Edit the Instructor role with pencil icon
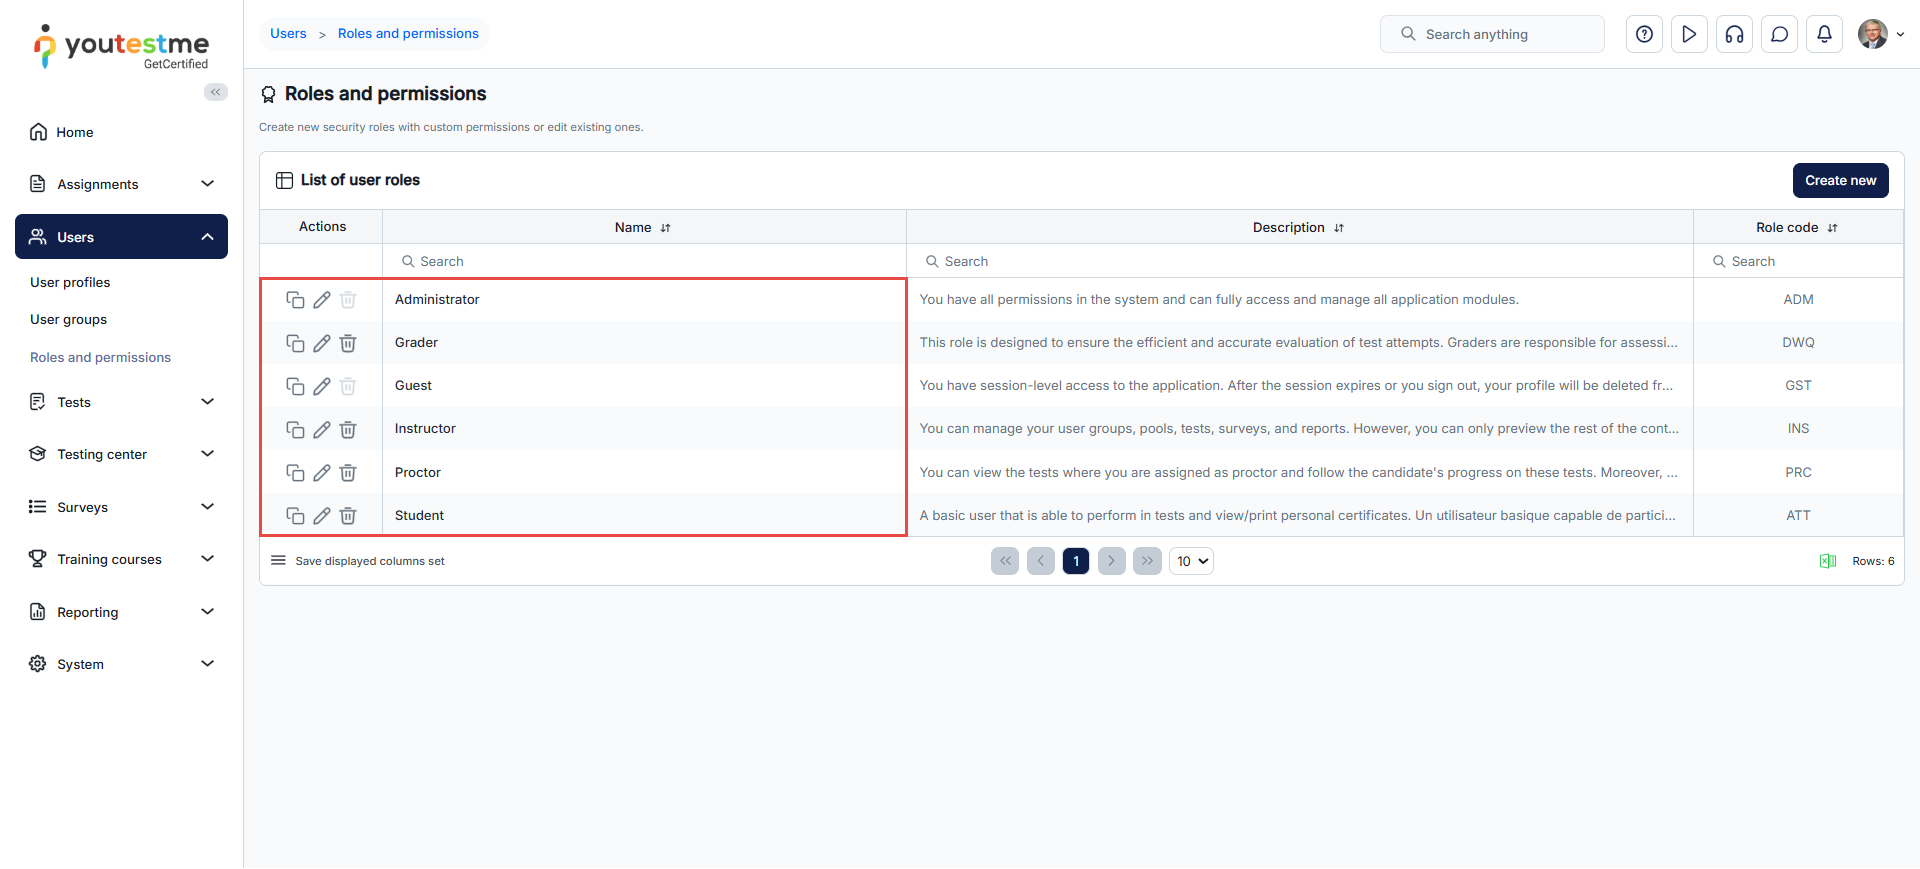1920x869 pixels. point(321,429)
